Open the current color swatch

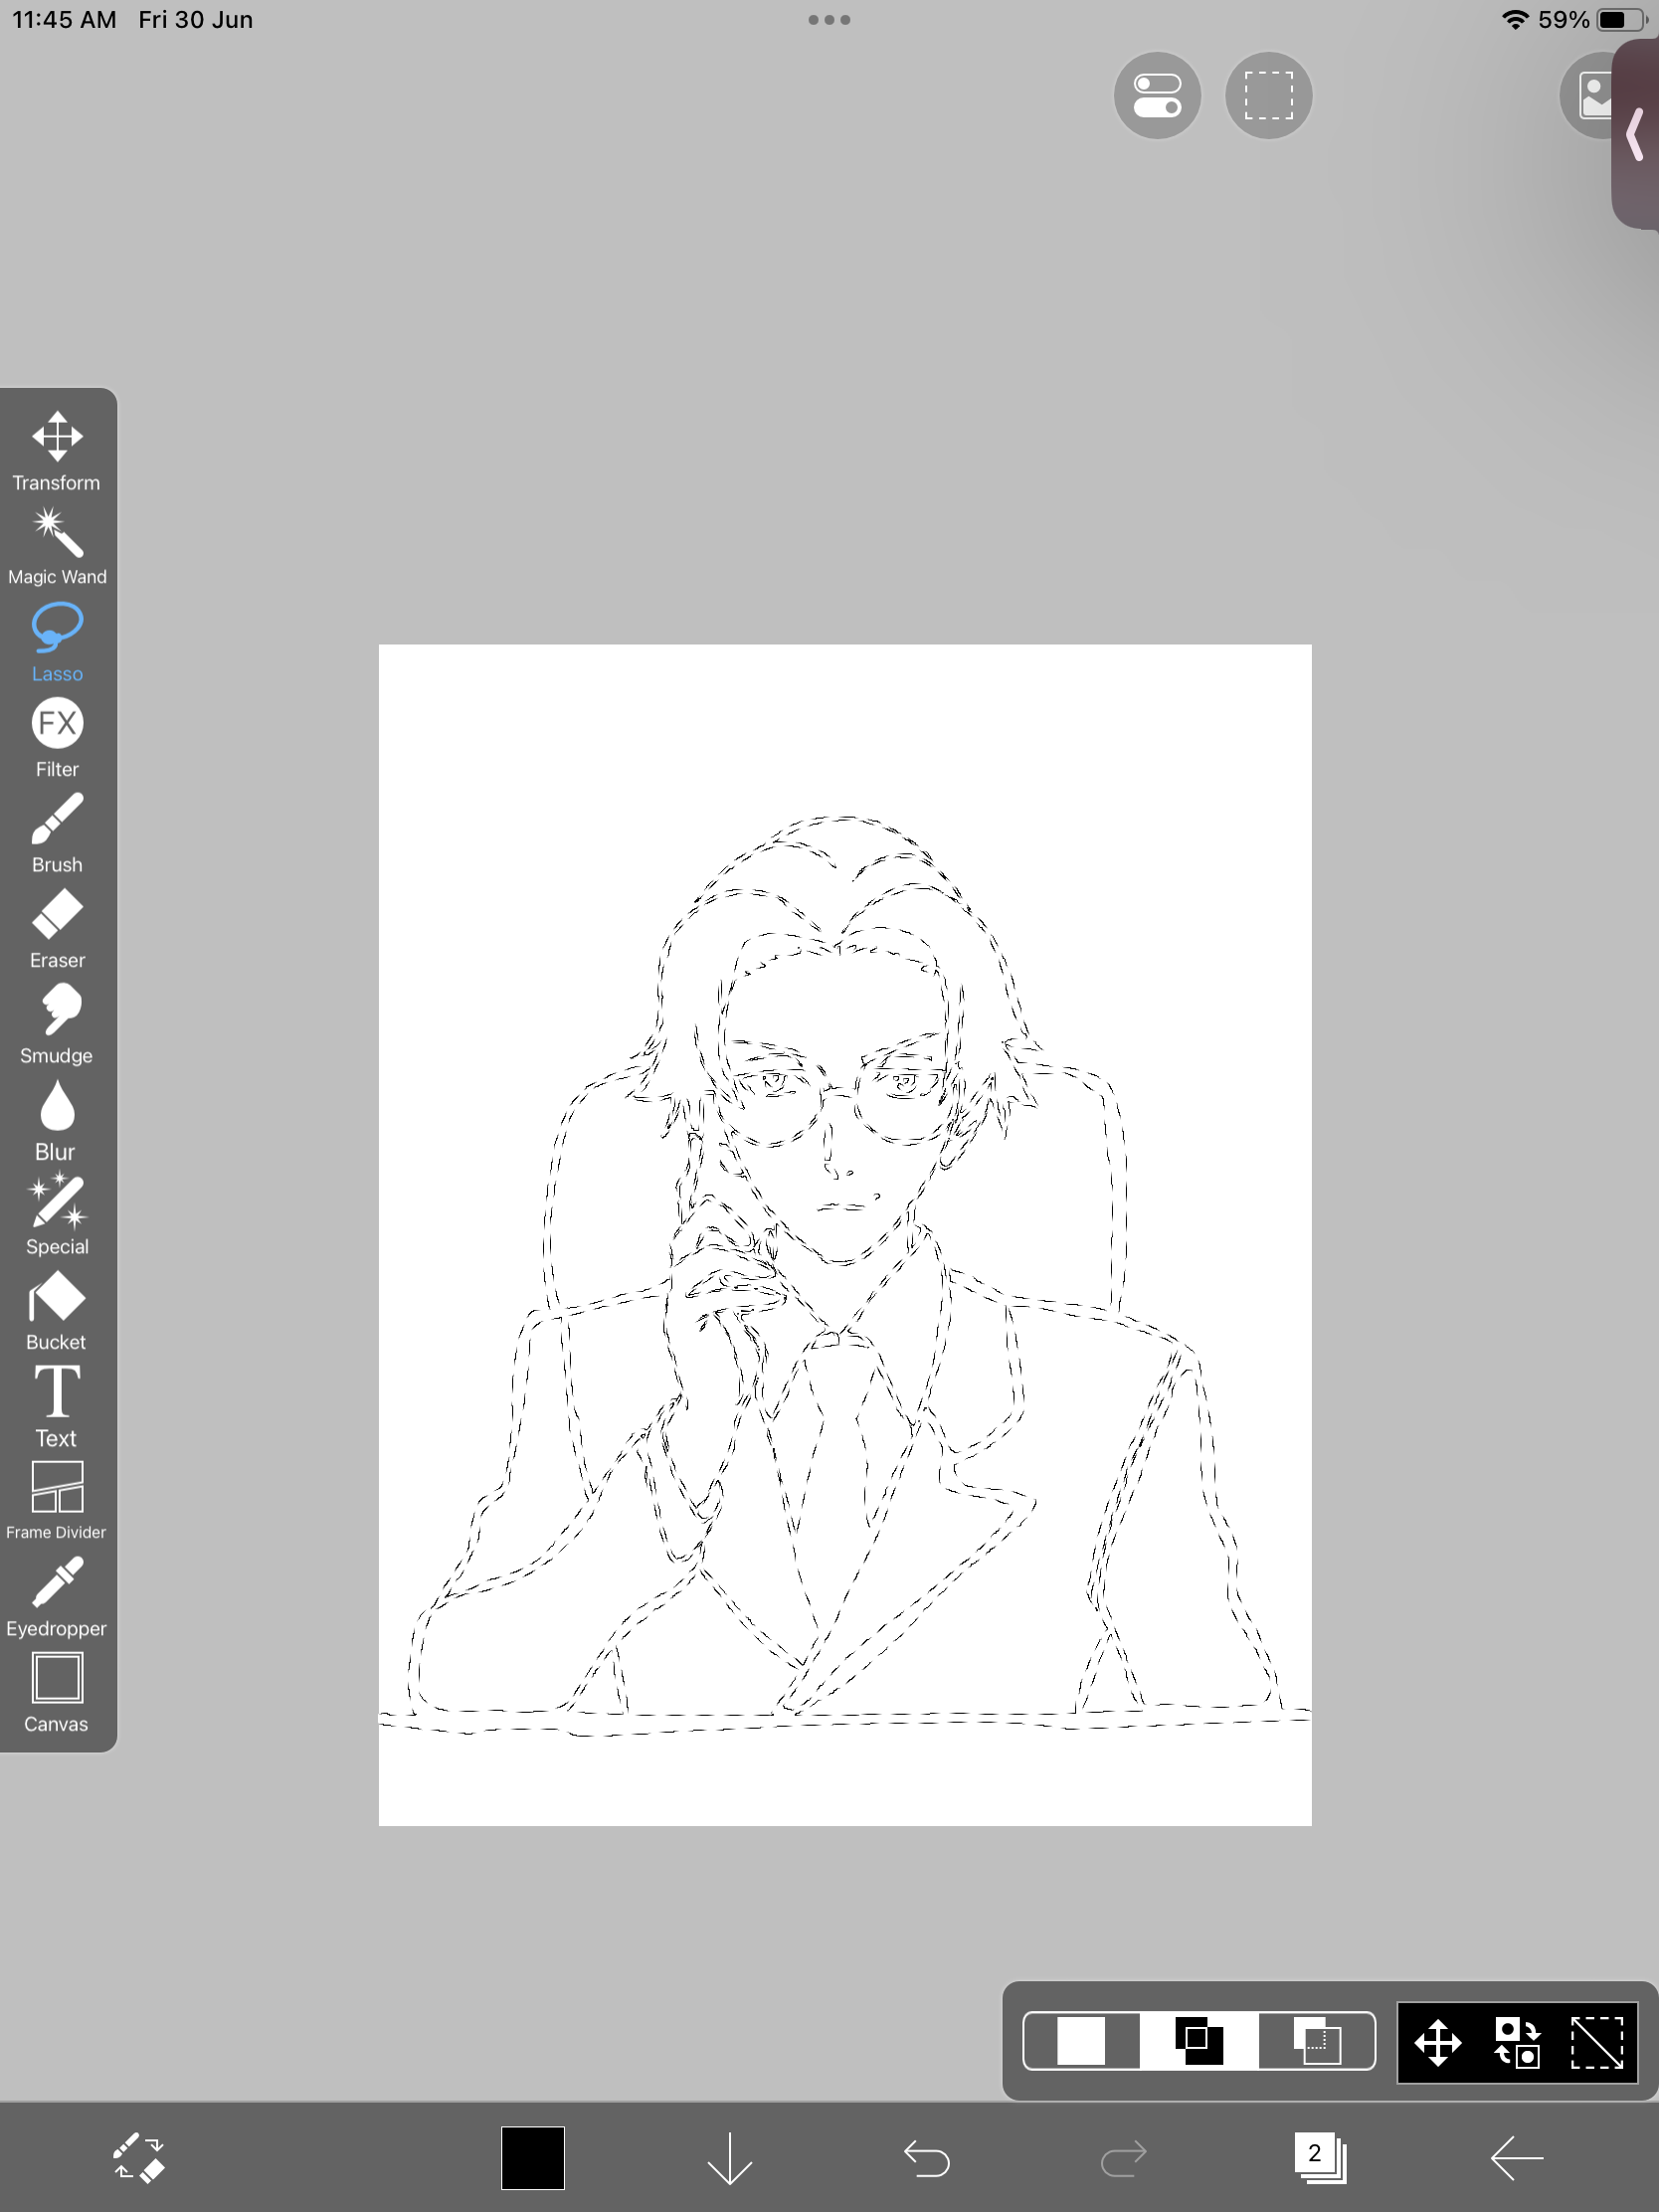point(533,2160)
